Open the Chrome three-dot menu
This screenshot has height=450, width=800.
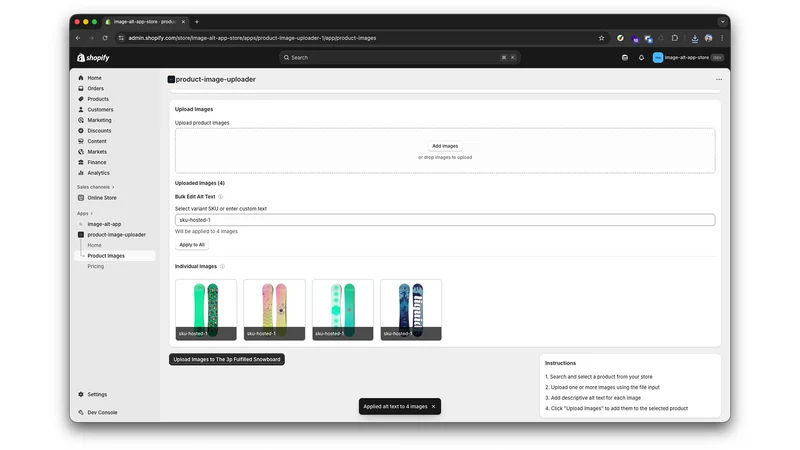click(722, 38)
